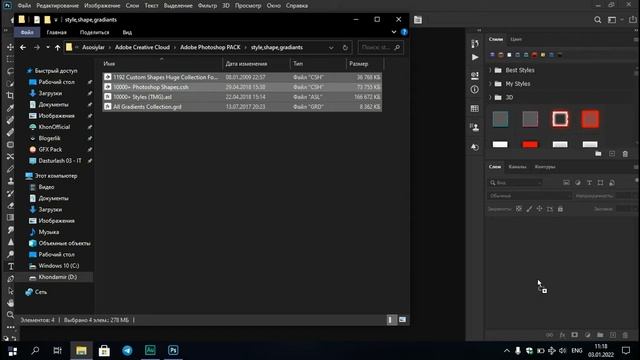The image size is (640, 360).
Task: Go back in File Explorer
Action: tap(23, 47)
